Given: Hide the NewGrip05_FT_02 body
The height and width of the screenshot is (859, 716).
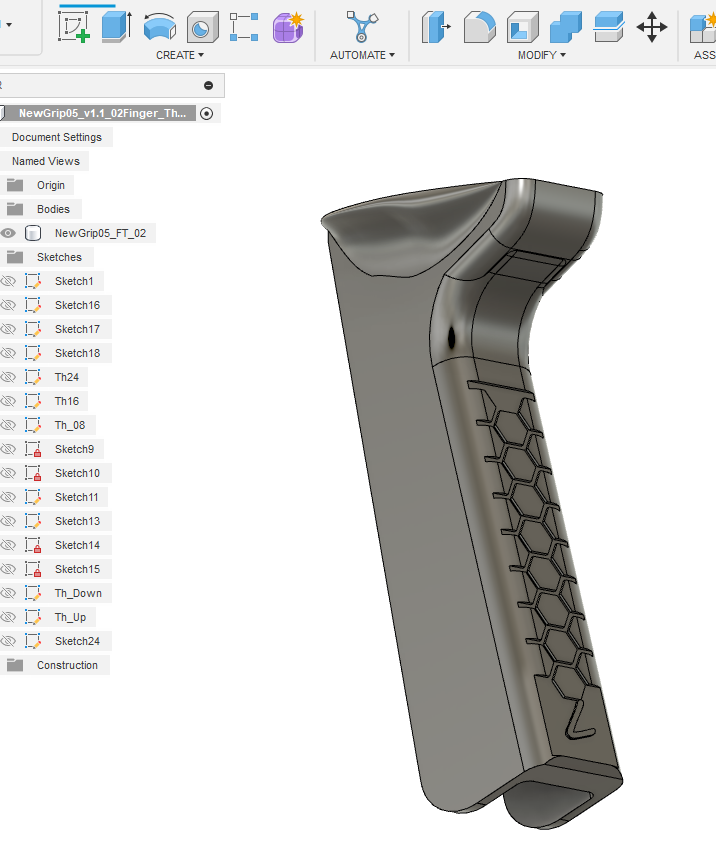Looking at the screenshot, I should coord(8,233).
